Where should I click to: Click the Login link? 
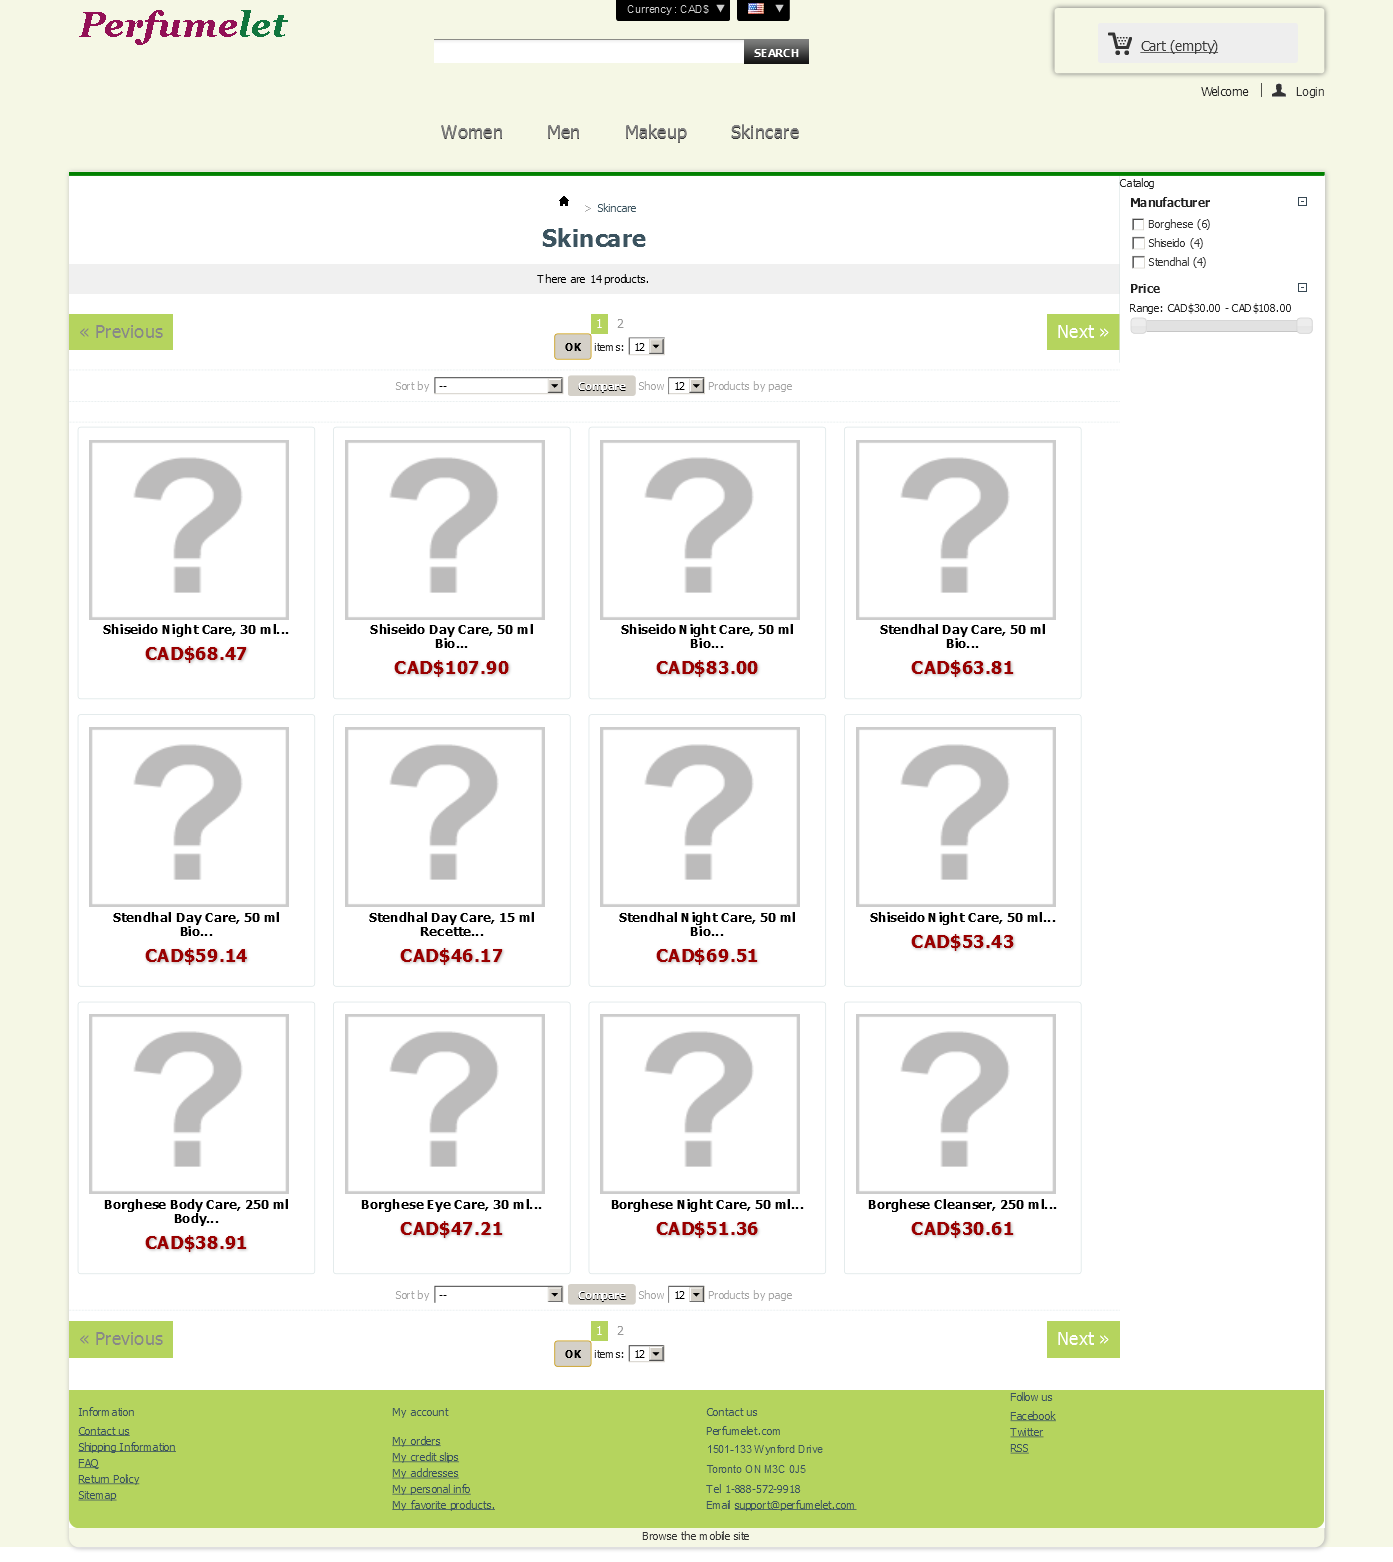click(1310, 92)
